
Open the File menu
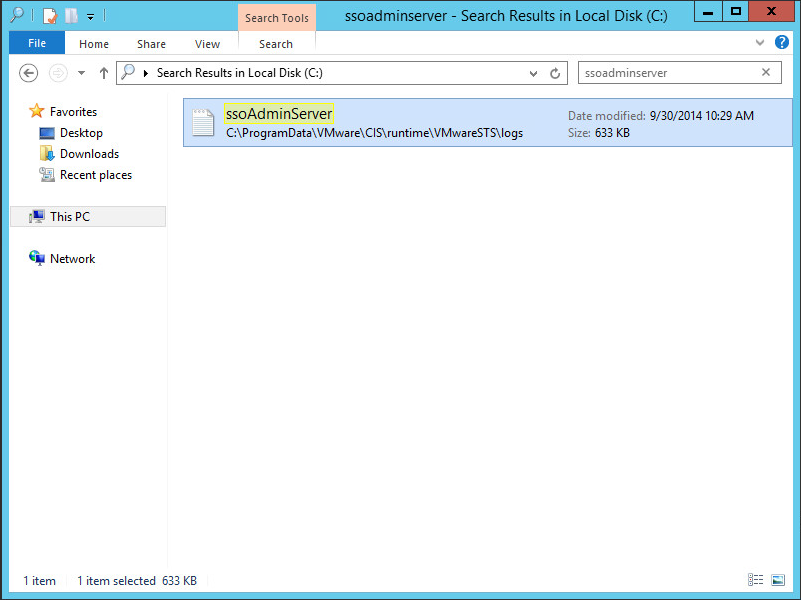tap(37, 43)
